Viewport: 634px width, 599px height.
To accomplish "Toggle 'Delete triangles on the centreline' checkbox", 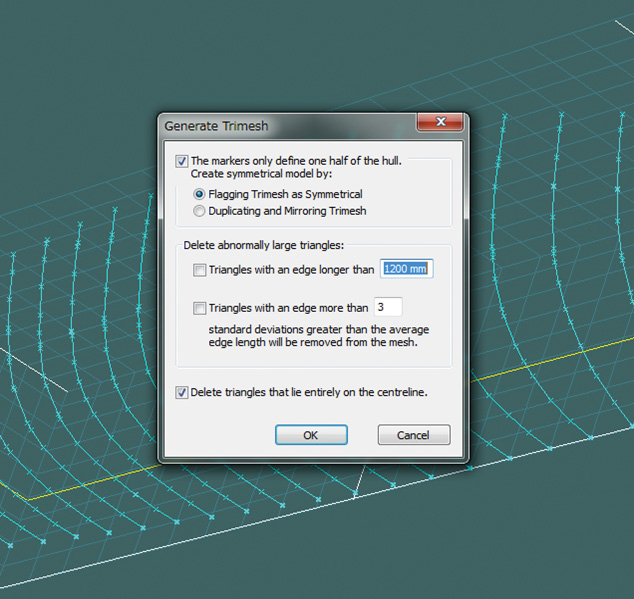I will [182, 392].
